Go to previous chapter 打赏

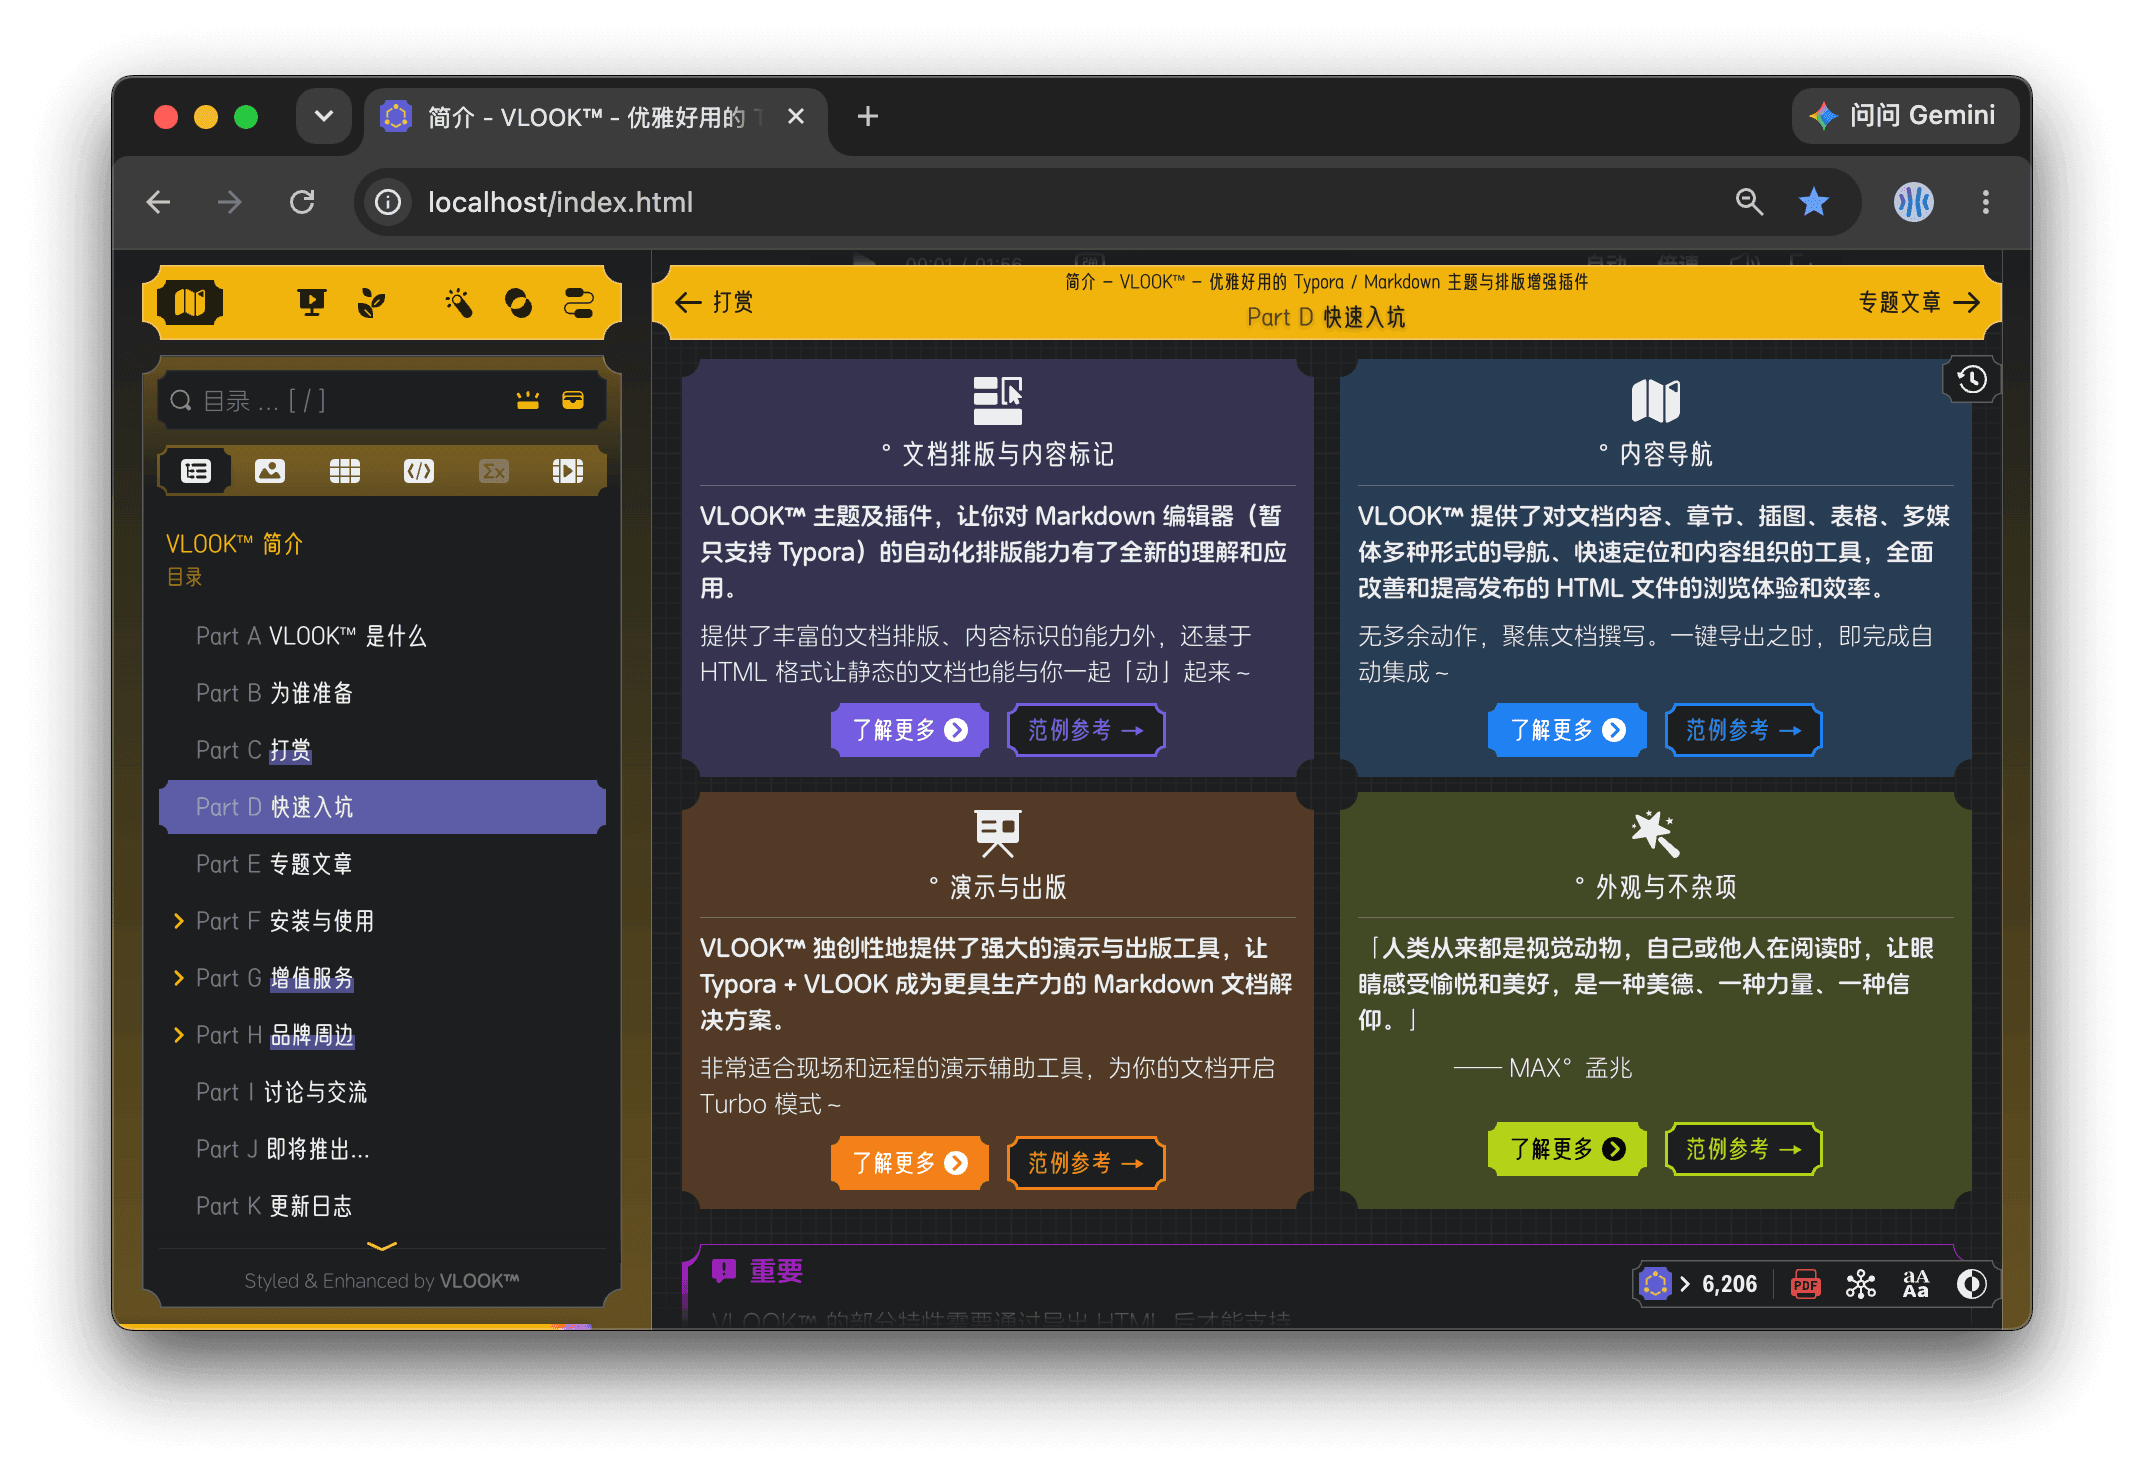click(714, 302)
